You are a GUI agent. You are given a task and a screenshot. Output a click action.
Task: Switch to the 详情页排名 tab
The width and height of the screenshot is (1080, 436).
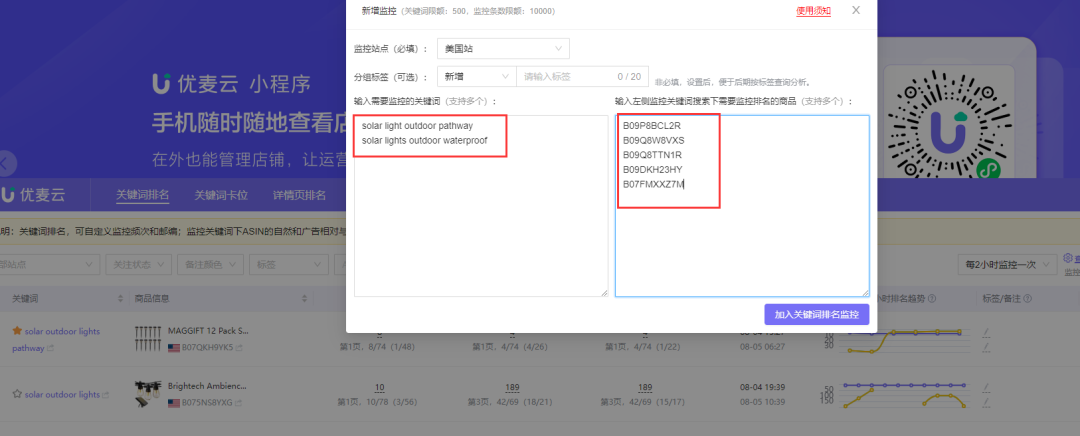pyautogui.click(x=300, y=195)
